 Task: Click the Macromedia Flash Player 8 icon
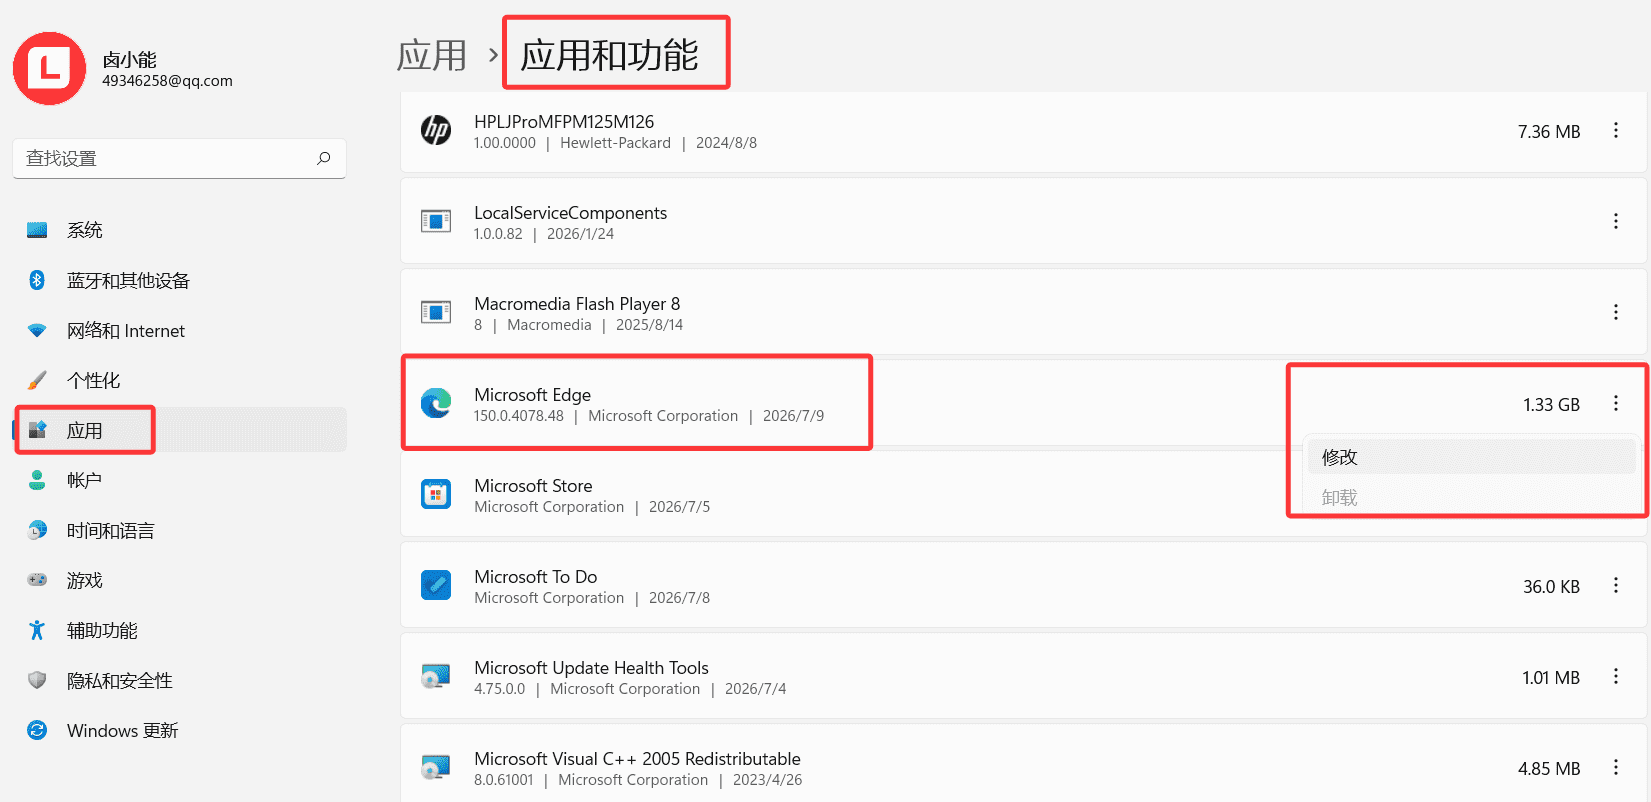(x=436, y=312)
